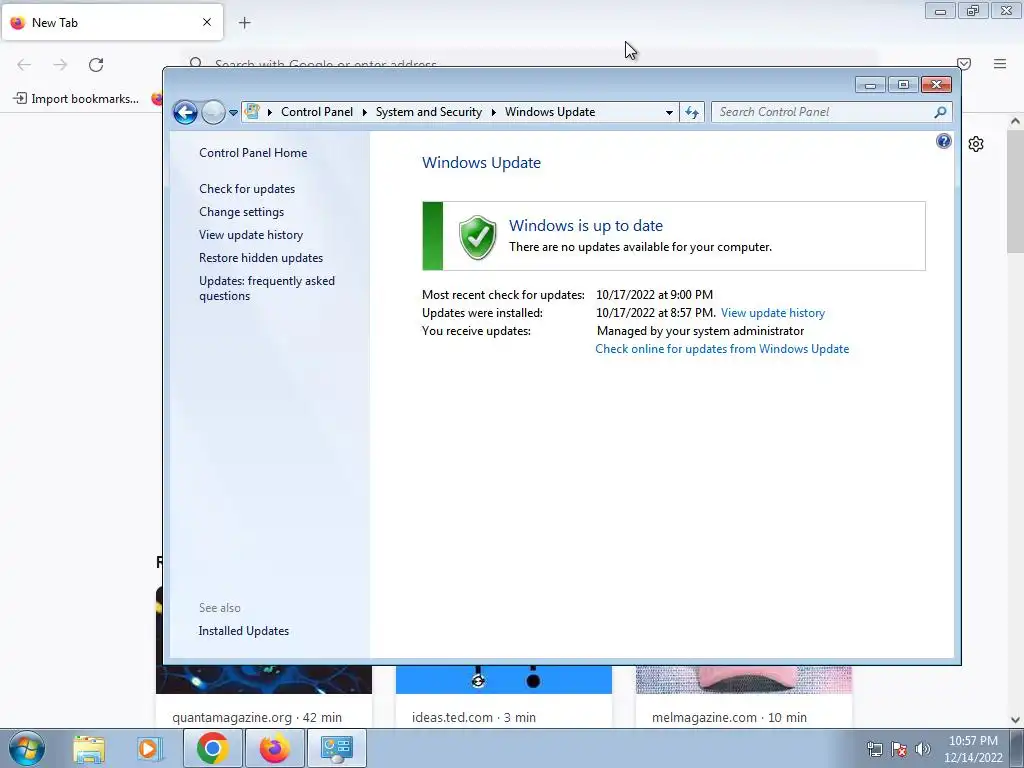Click the Firefox New Tab tab
Viewport: 1024px width, 768px height.
pos(112,22)
